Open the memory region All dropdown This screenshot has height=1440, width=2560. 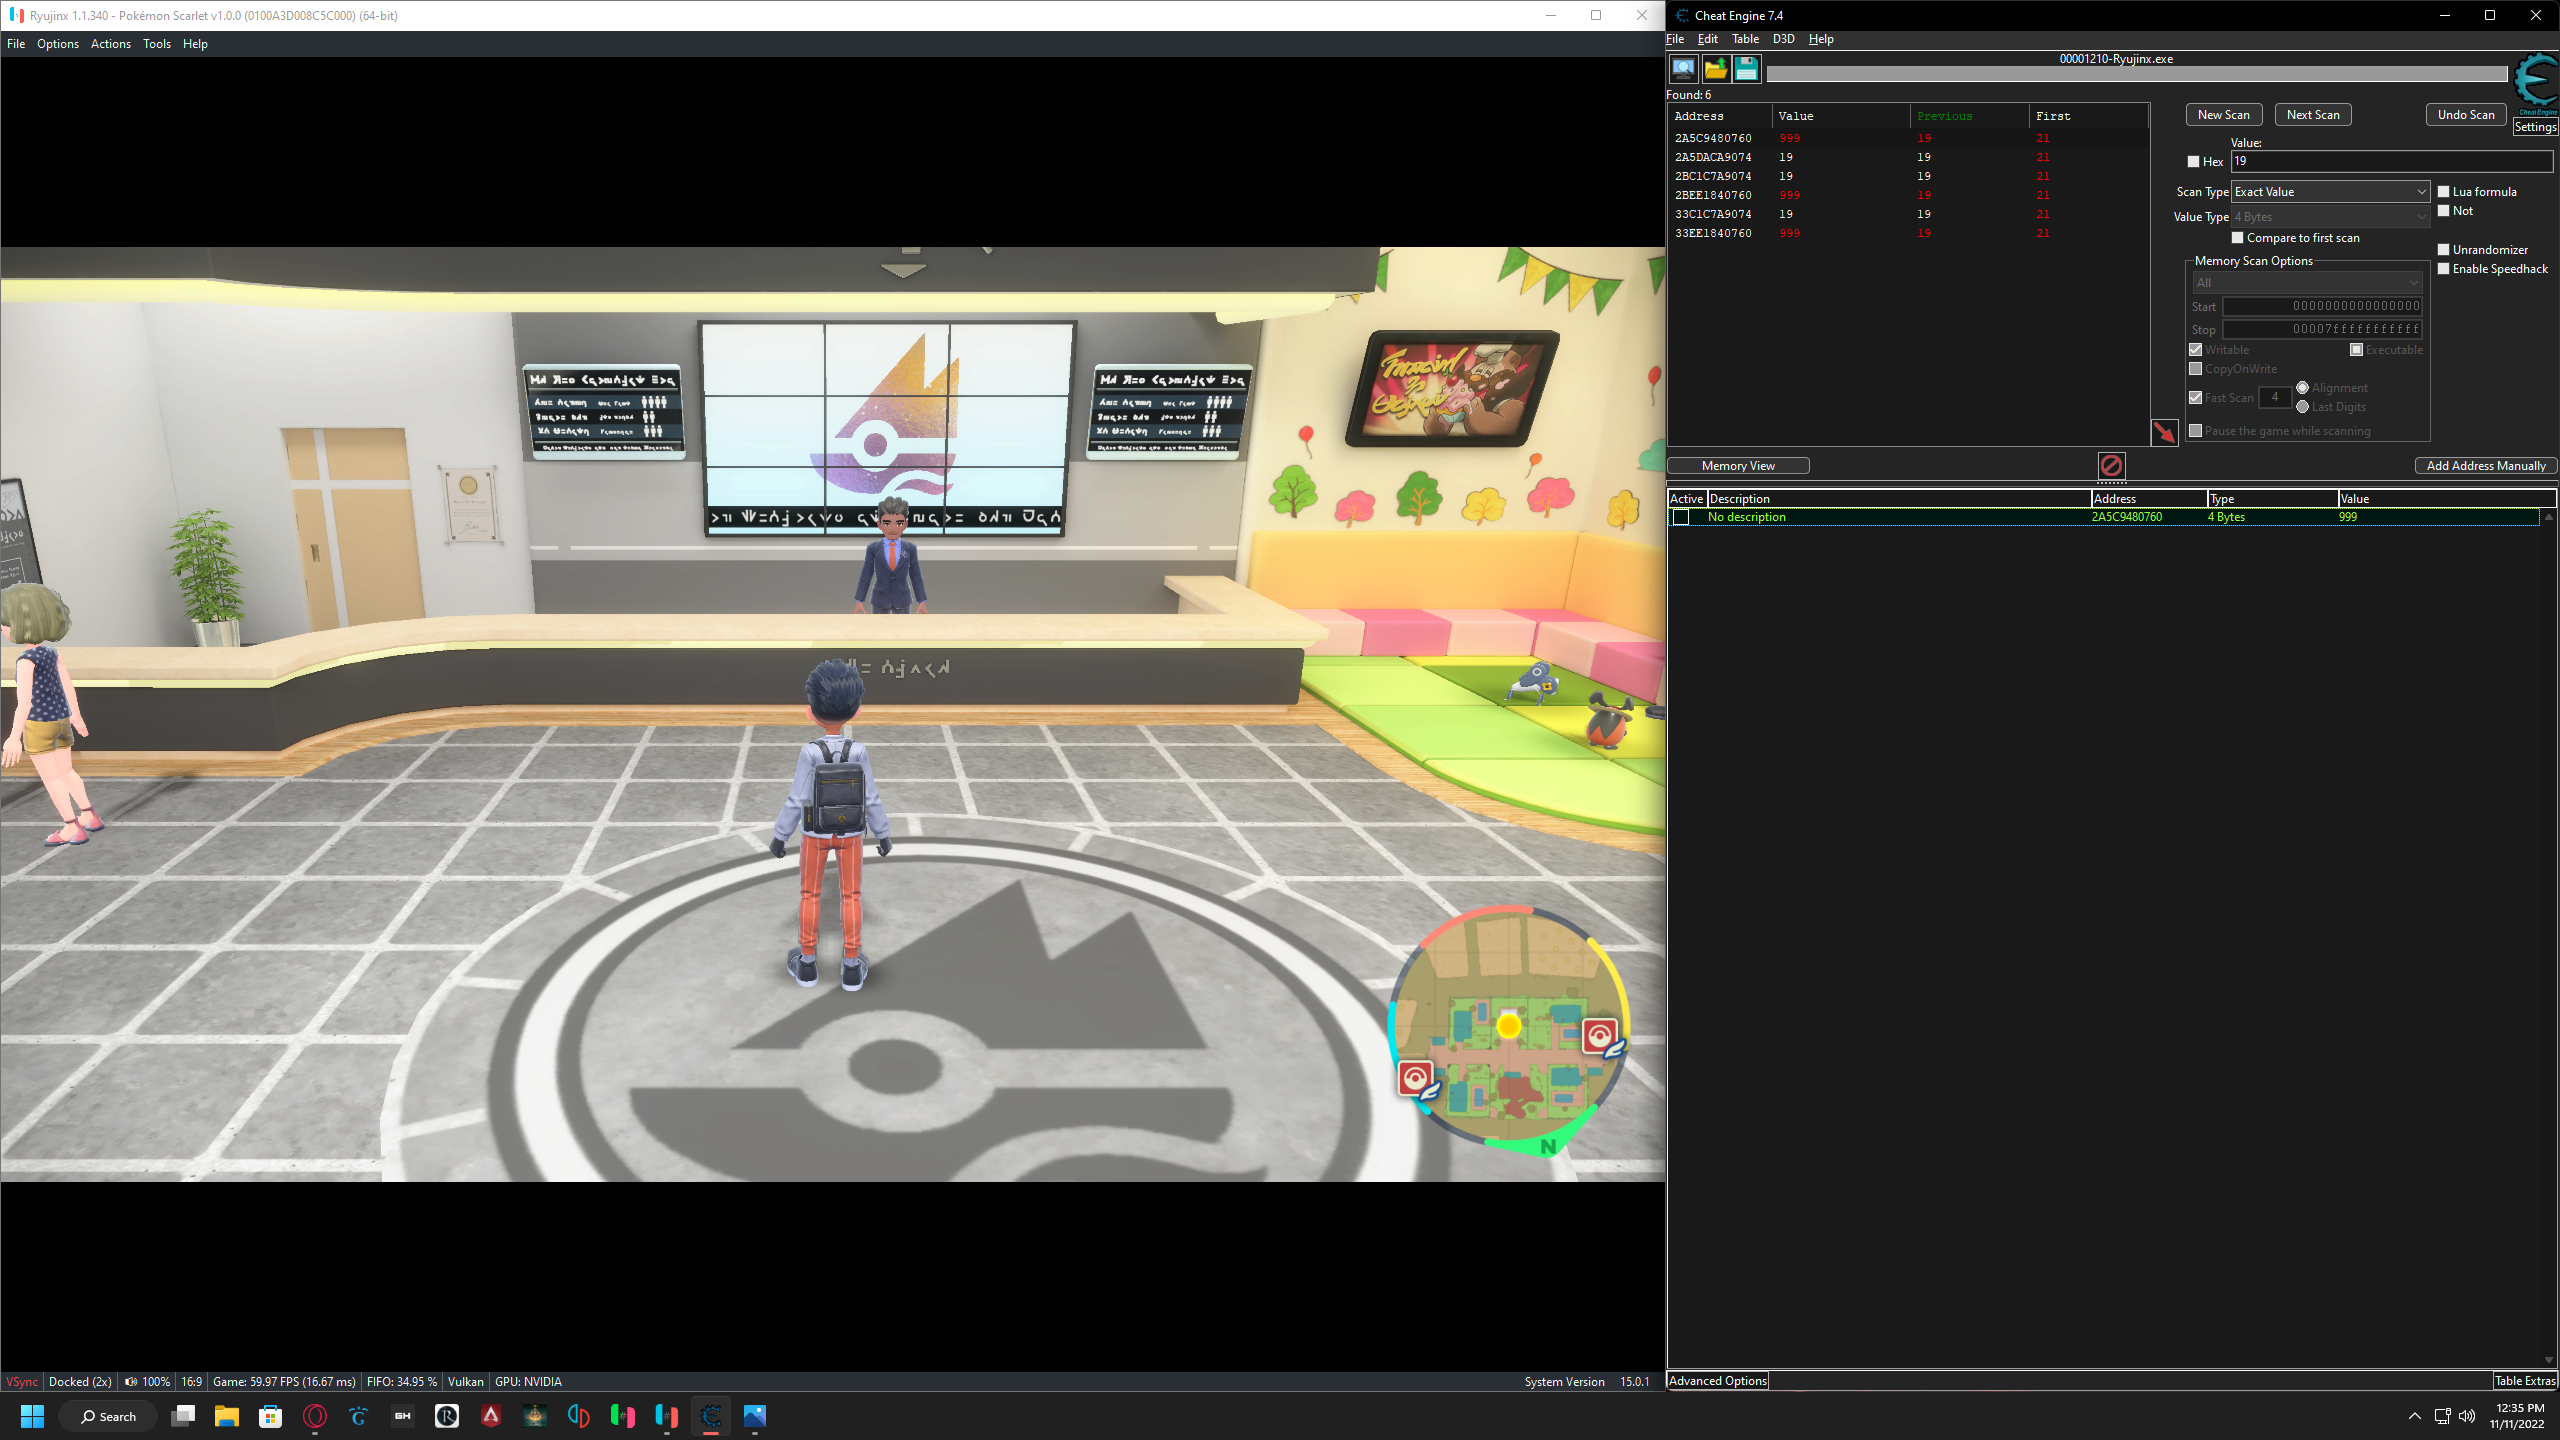[x=2307, y=283]
